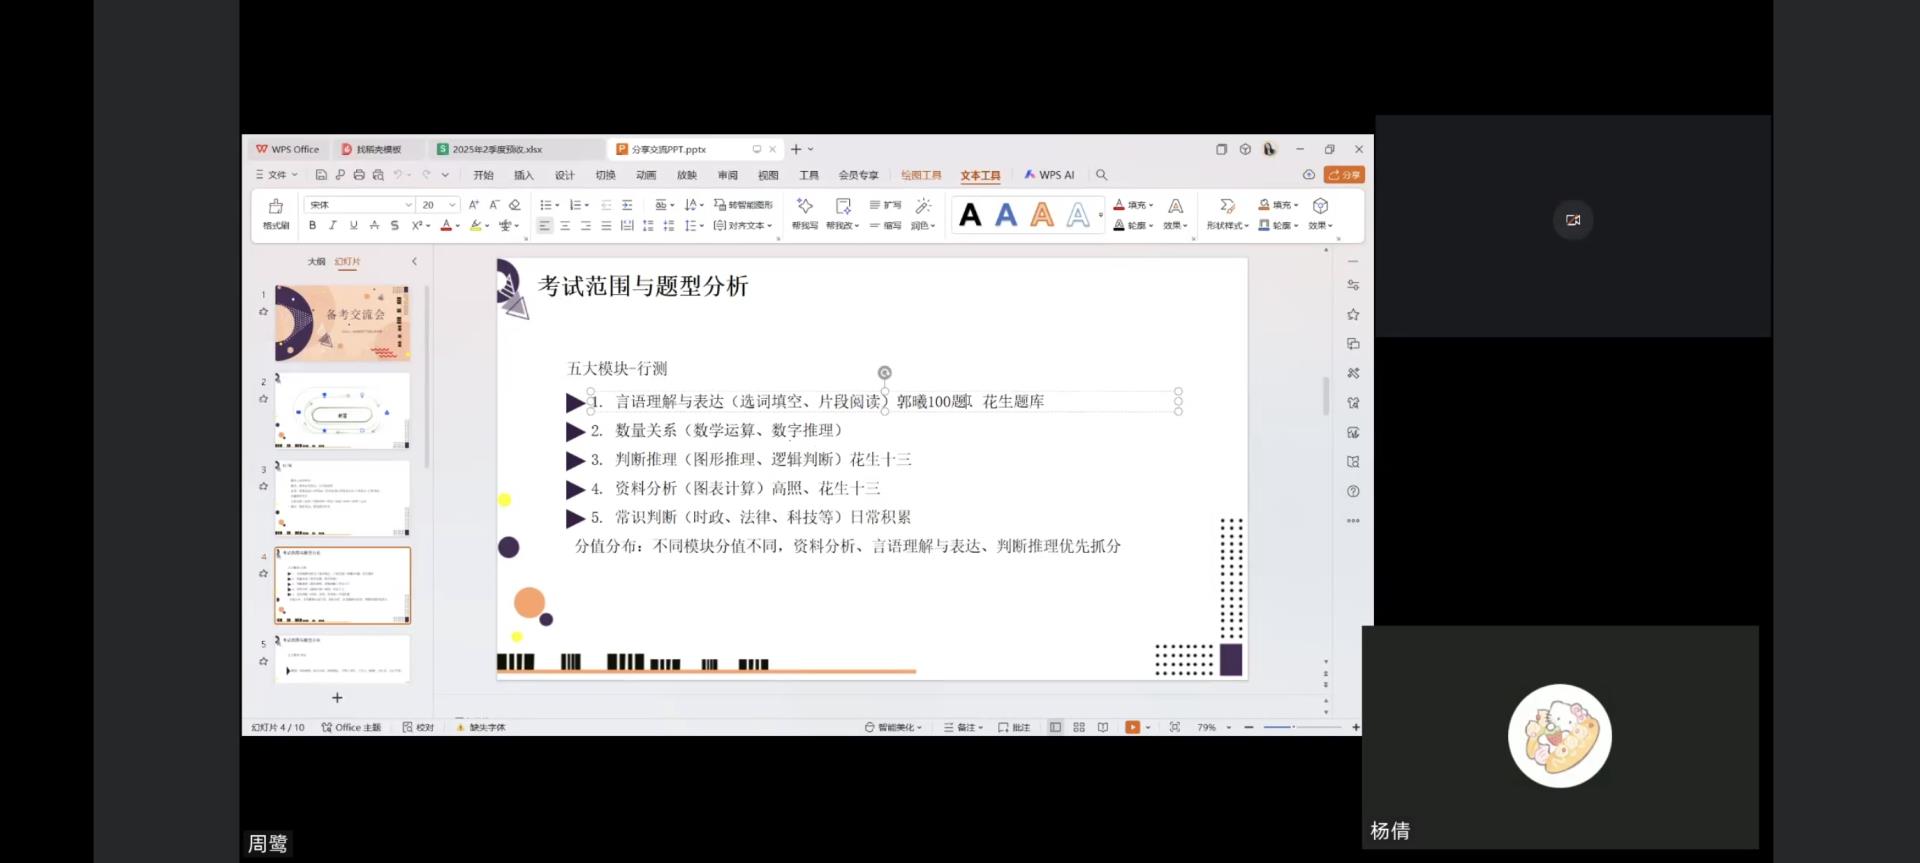The width and height of the screenshot is (1920, 863).
Task: Click the star icon in right sidebar
Action: pyautogui.click(x=1353, y=314)
